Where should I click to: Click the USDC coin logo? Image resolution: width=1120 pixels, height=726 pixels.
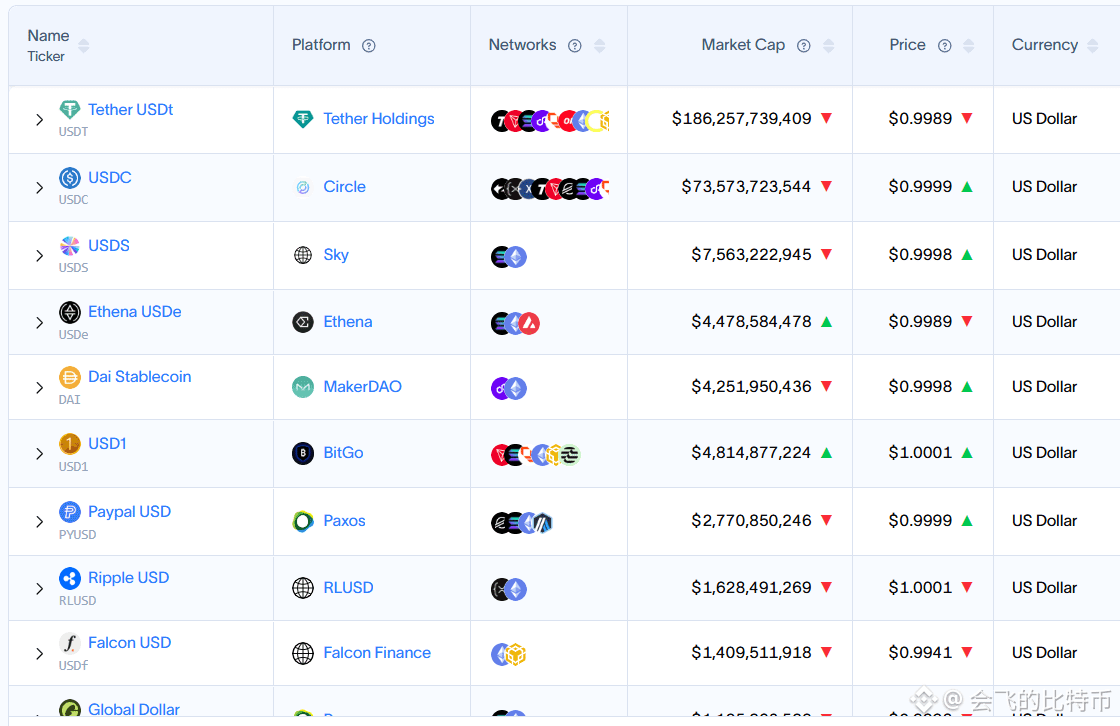click(x=69, y=177)
